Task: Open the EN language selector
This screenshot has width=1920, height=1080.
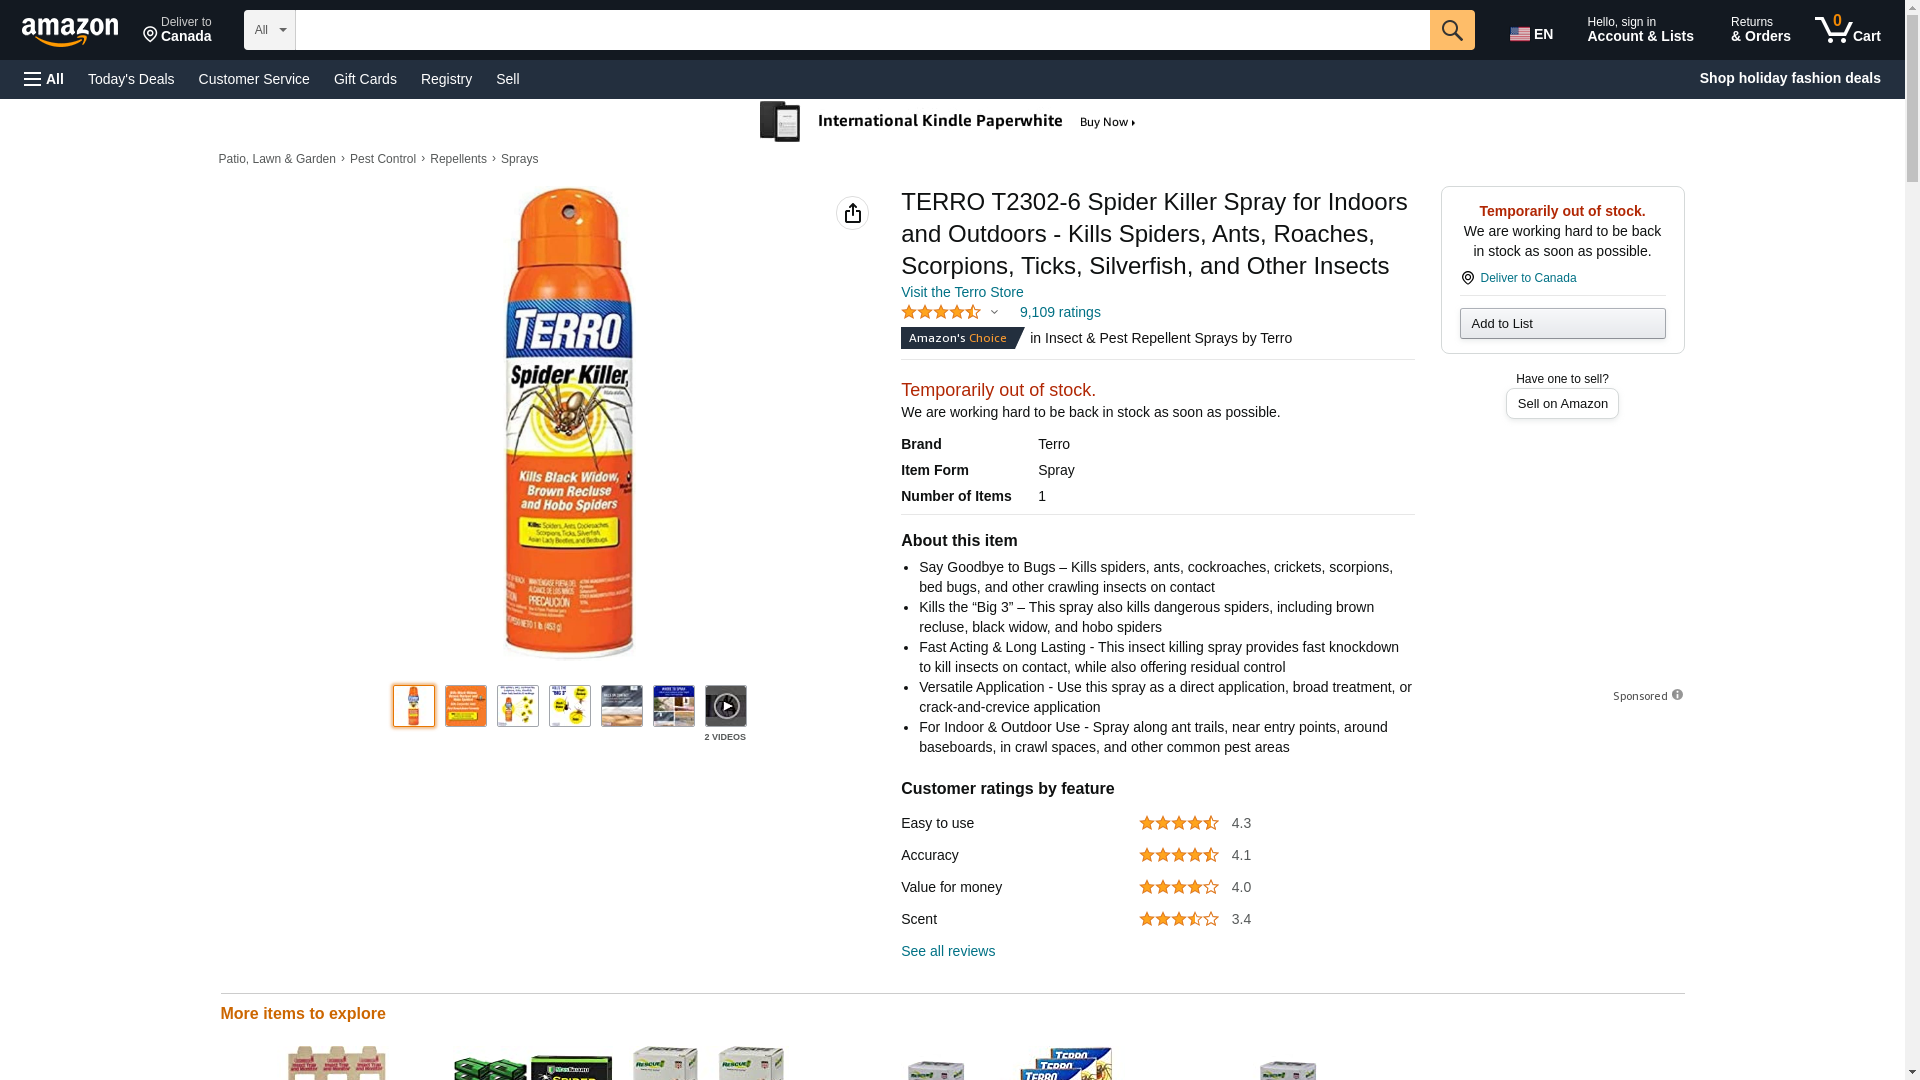Action: tap(1532, 33)
